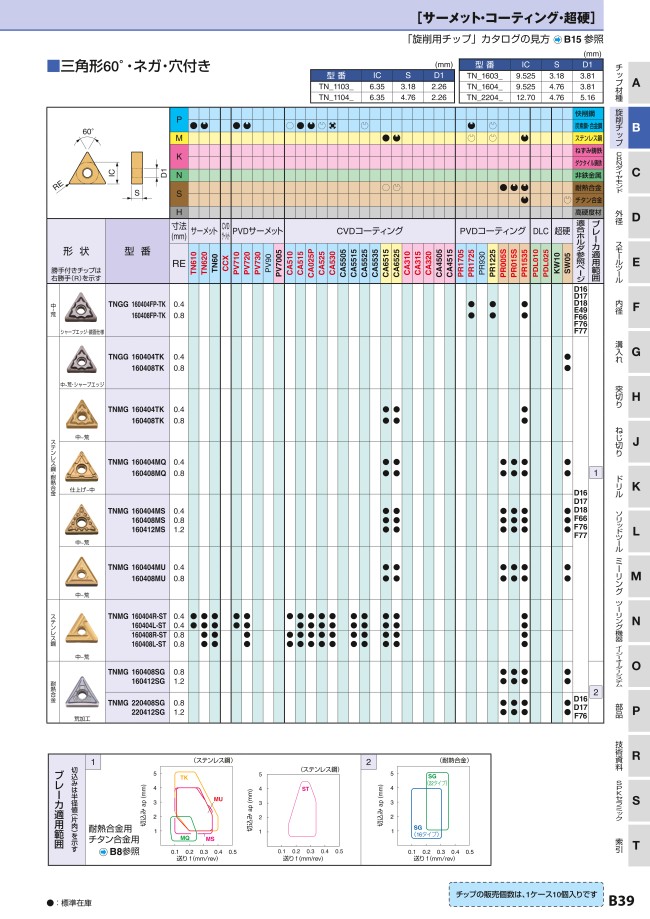Viewport: 650px width, 919px height.
Task: Click the CA6515 grade column header
Action: point(385,264)
